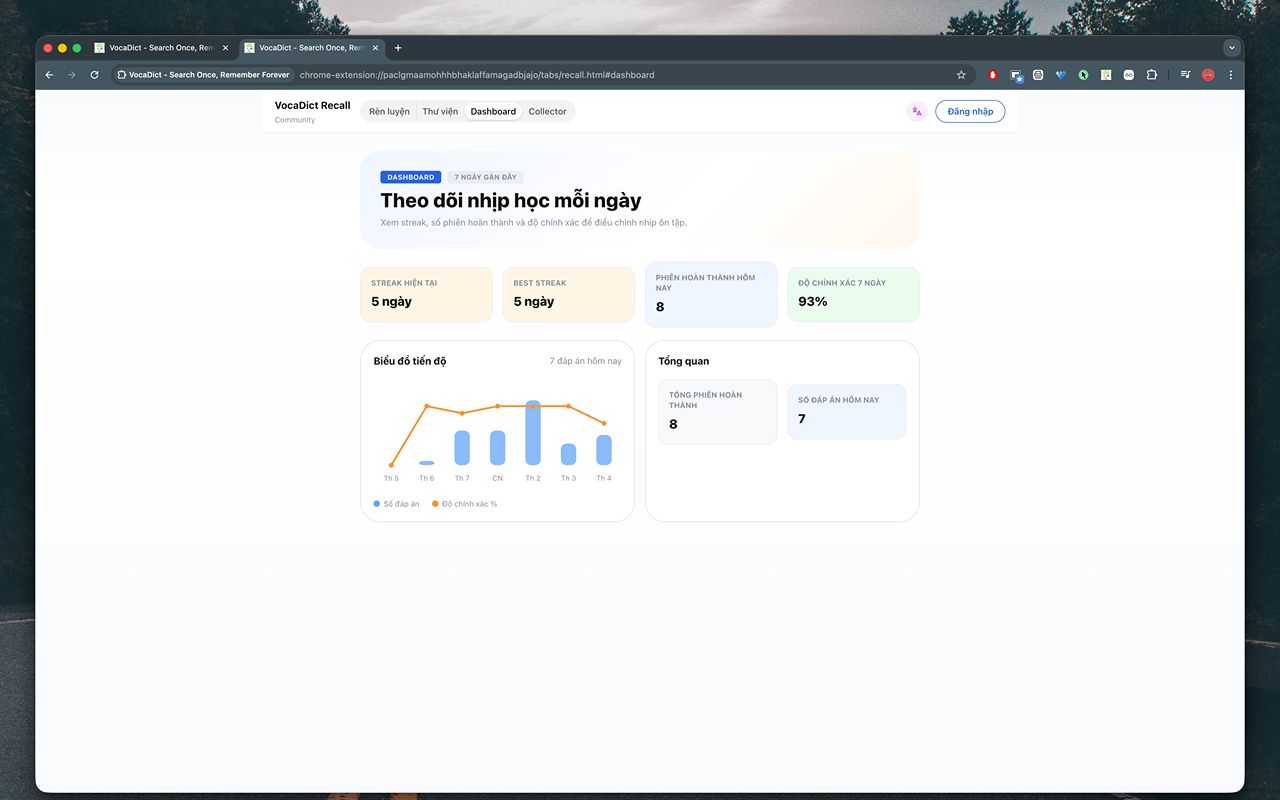Select the Dashboard tab
The height and width of the screenshot is (800, 1280).
pyautogui.click(x=493, y=112)
